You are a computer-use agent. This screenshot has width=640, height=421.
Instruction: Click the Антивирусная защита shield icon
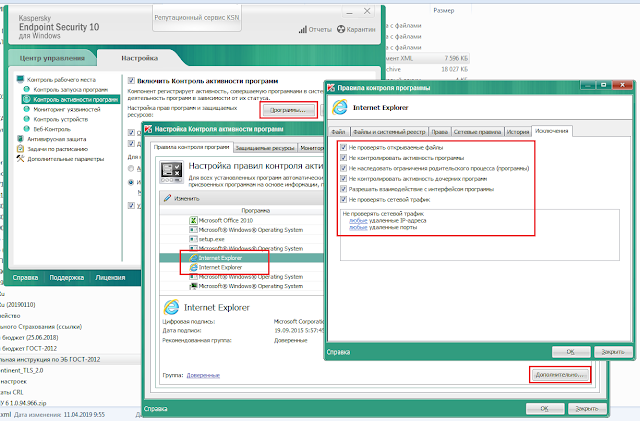pos(20,139)
